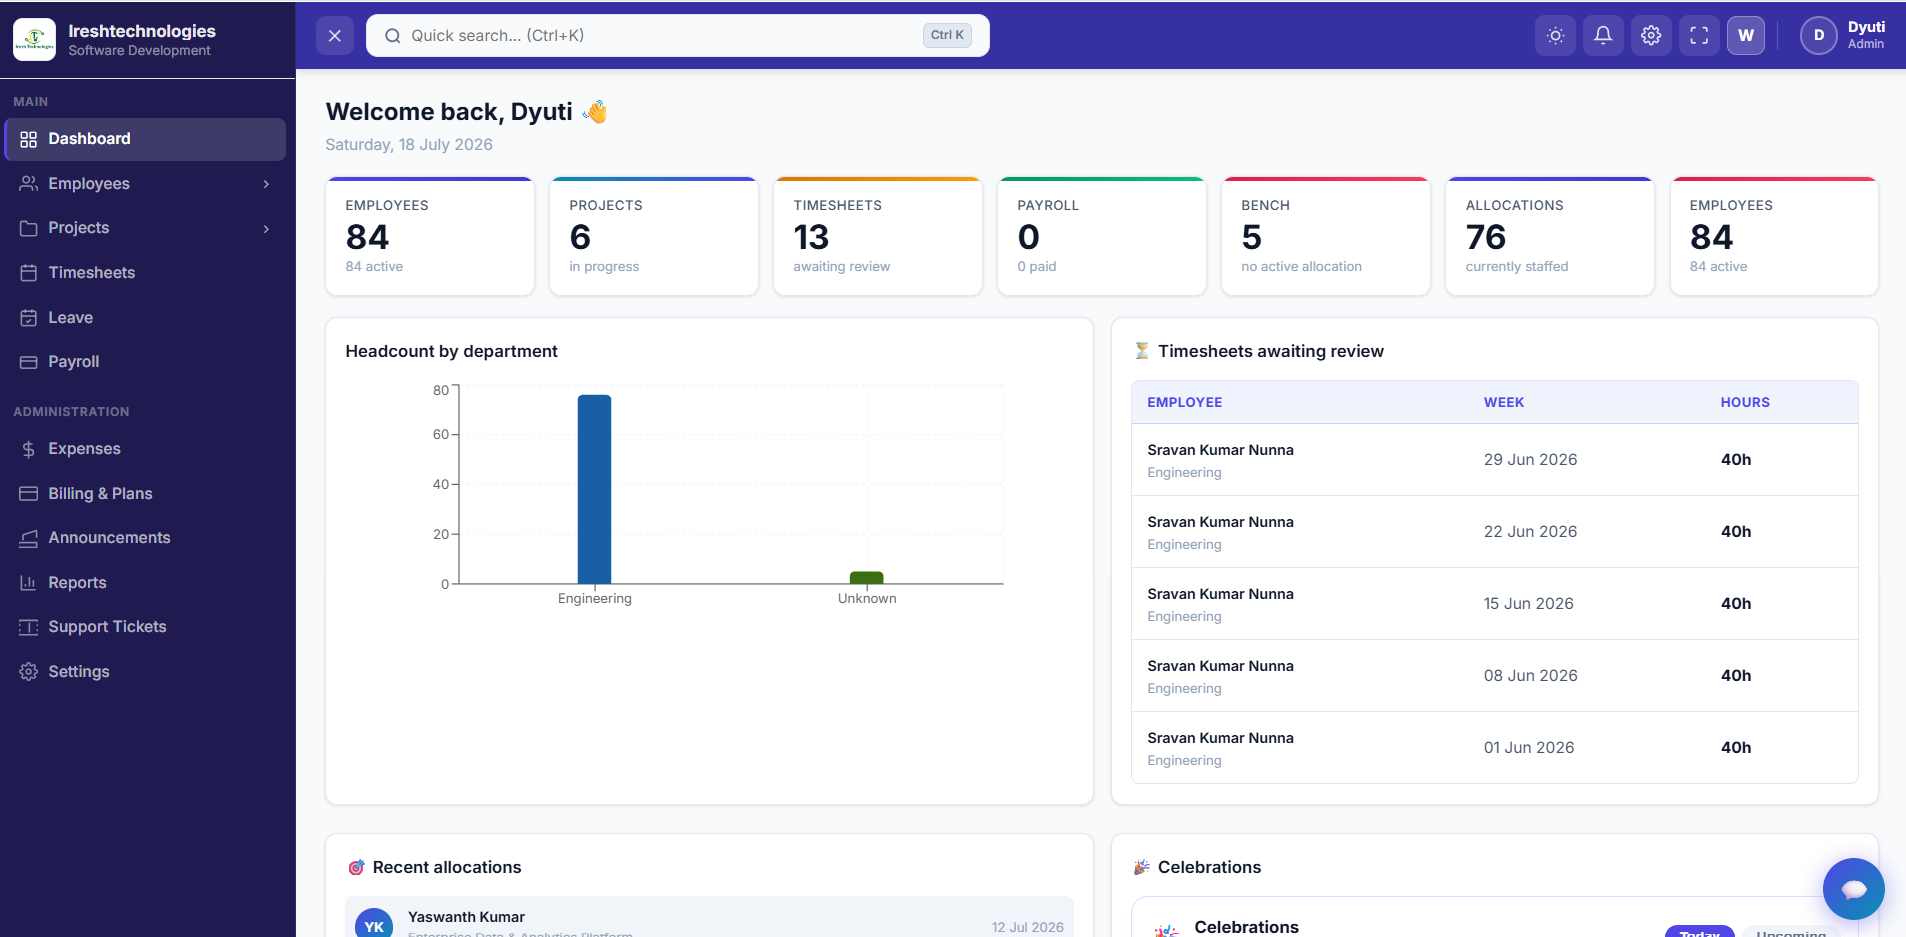Viewport: 1906px width, 937px height.
Task: Open Projects in the sidebar
Action: point(145,228)
